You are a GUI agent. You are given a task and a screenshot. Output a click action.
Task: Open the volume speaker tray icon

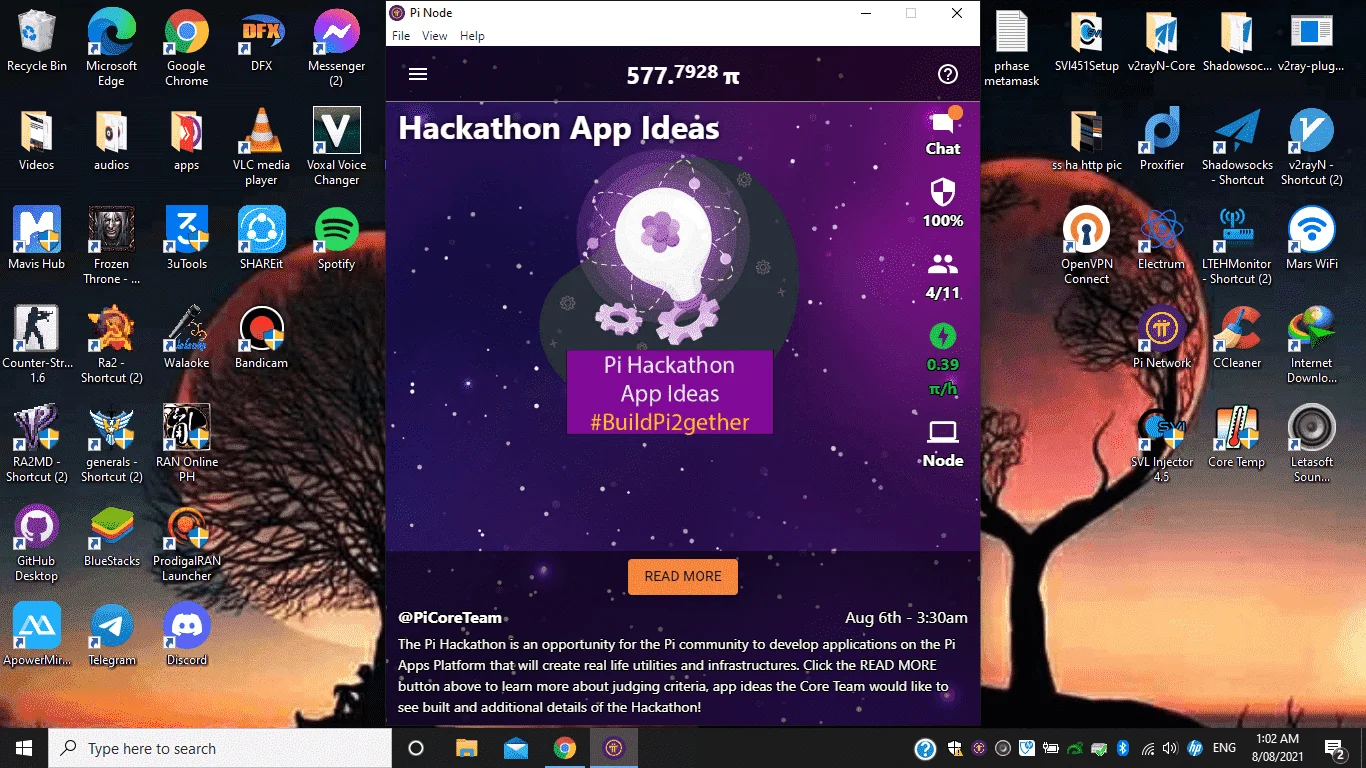click(x=1170, y=748)
